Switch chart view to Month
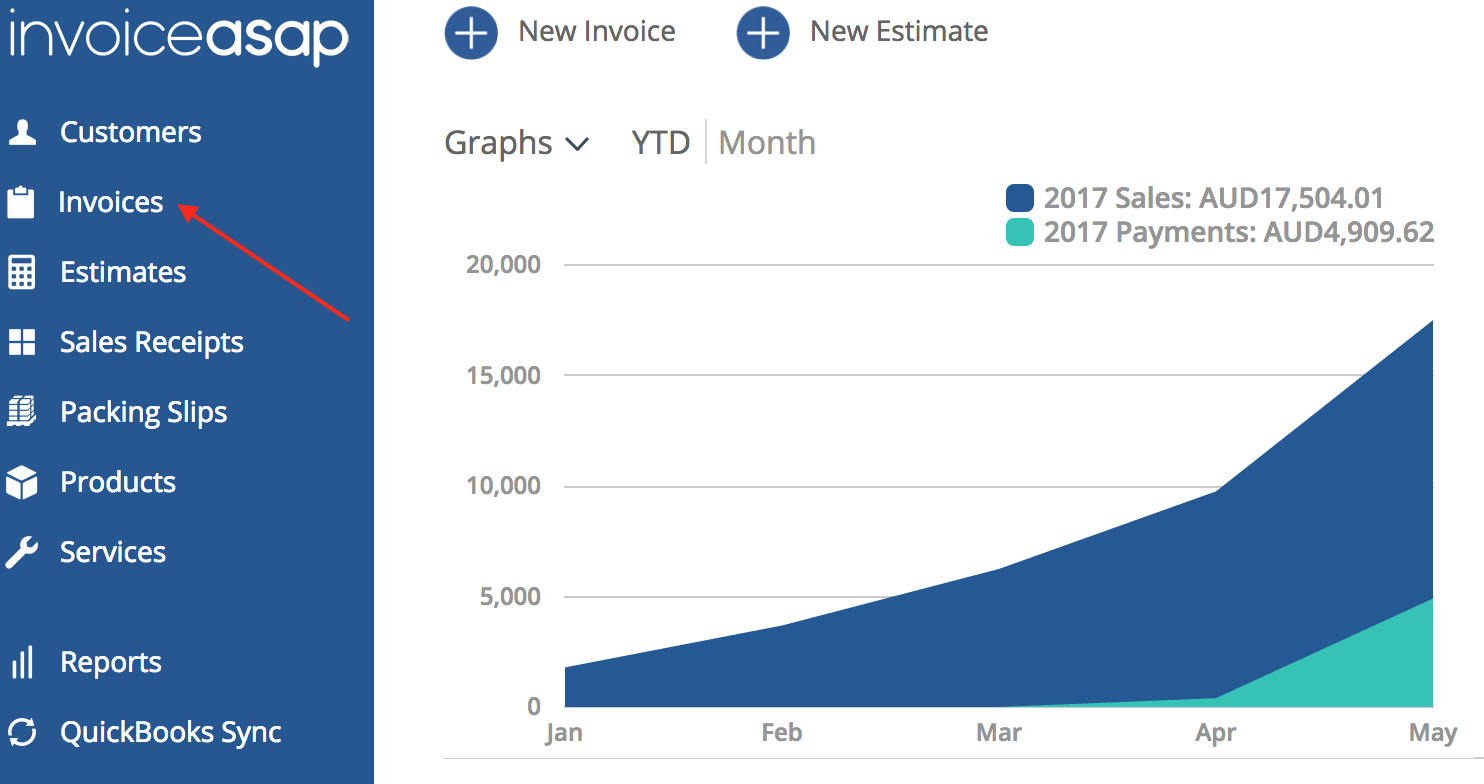Image resolution: width=1484 pixels, height=784 pixels. (x=766, y=142)
